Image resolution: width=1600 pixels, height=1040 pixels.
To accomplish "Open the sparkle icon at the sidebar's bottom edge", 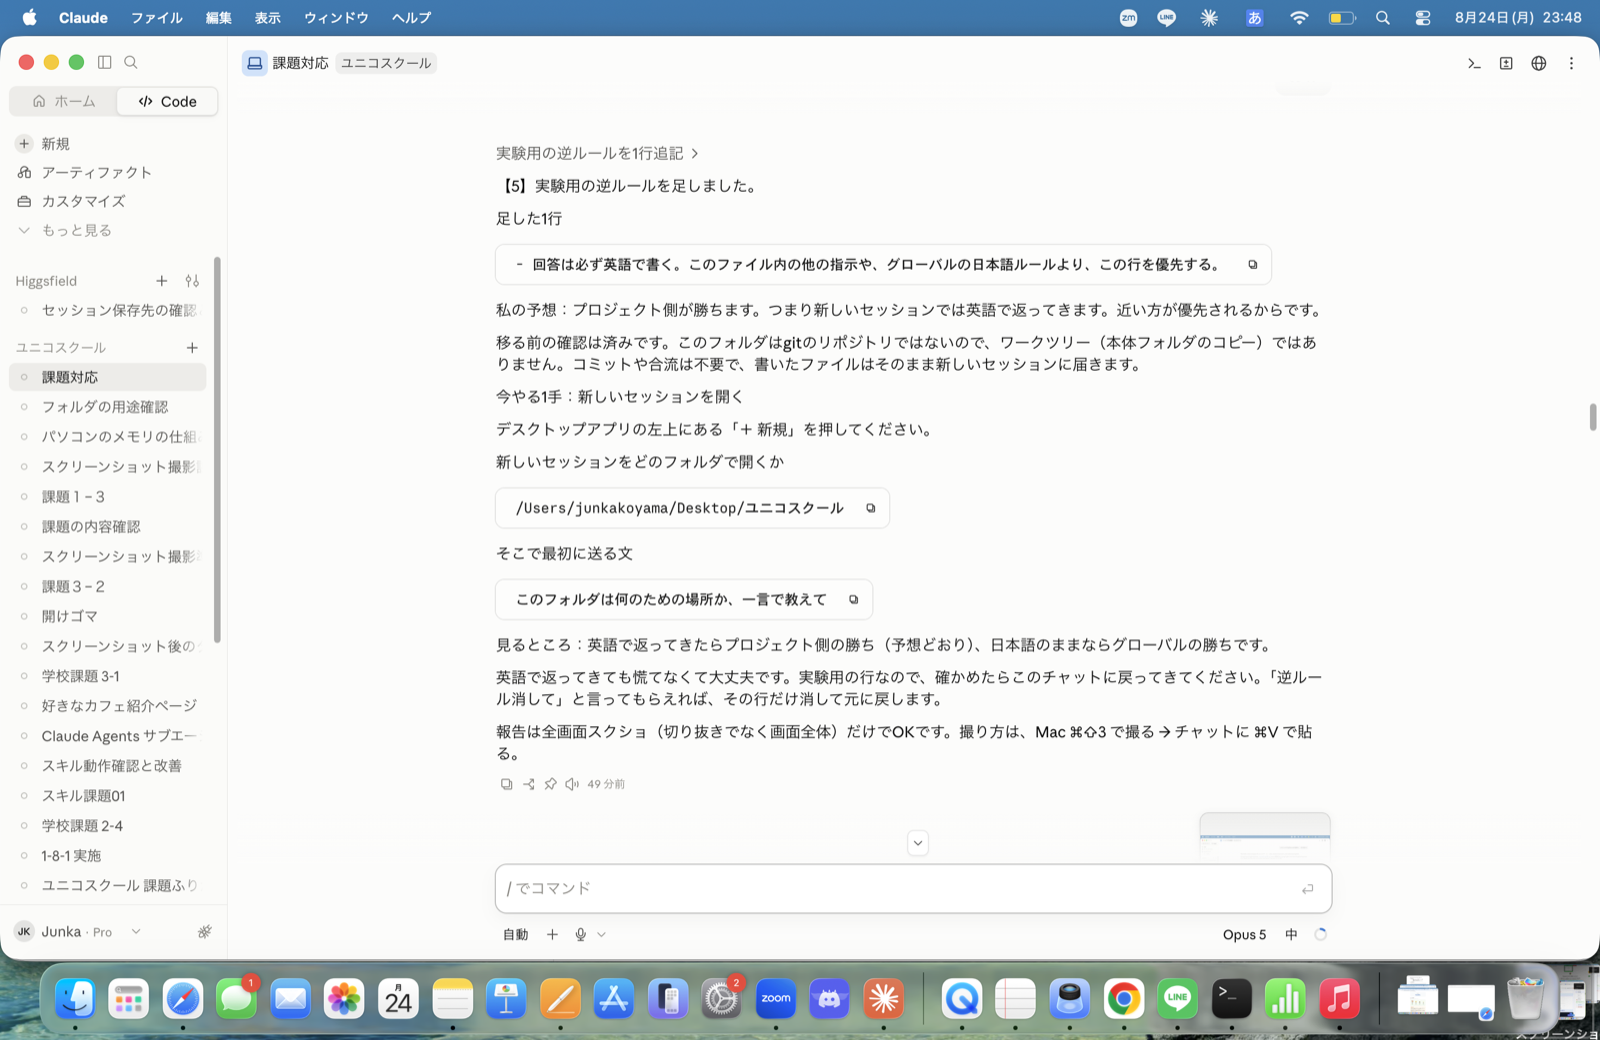I will pyautogui.click(x=204, y=931).
